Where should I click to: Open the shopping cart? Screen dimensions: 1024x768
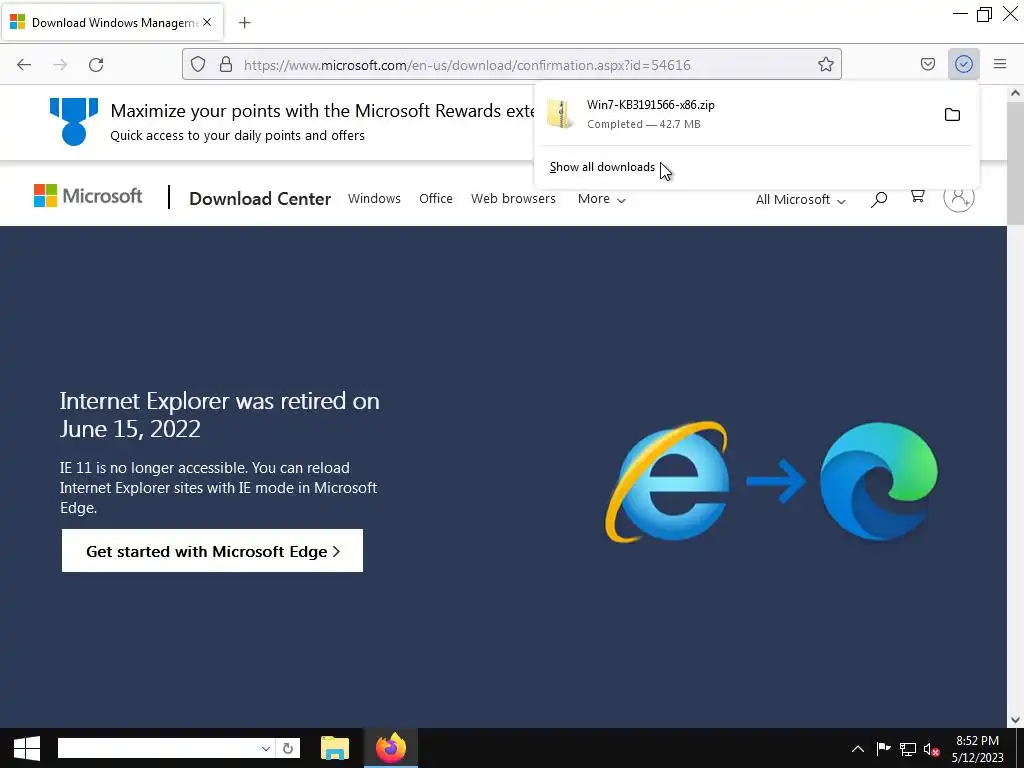pos(918,197)
